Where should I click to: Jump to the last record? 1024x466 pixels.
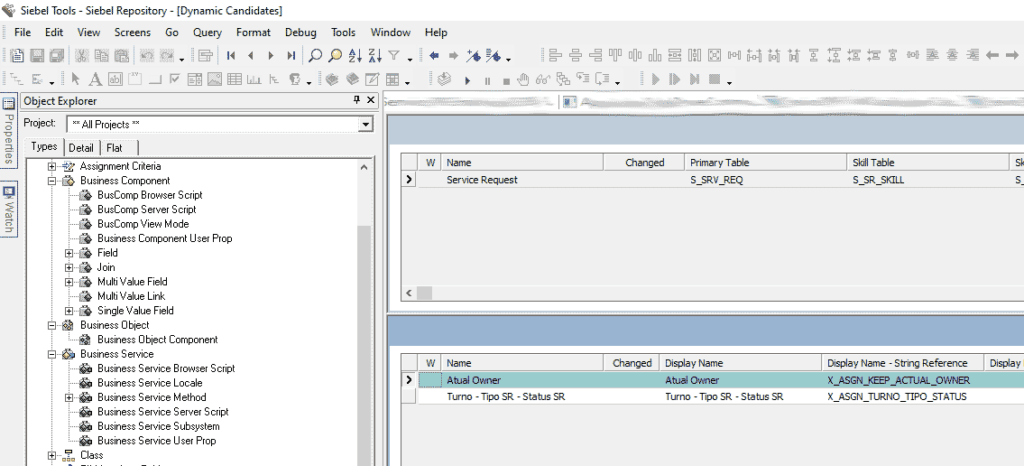[x=291, y=56]
